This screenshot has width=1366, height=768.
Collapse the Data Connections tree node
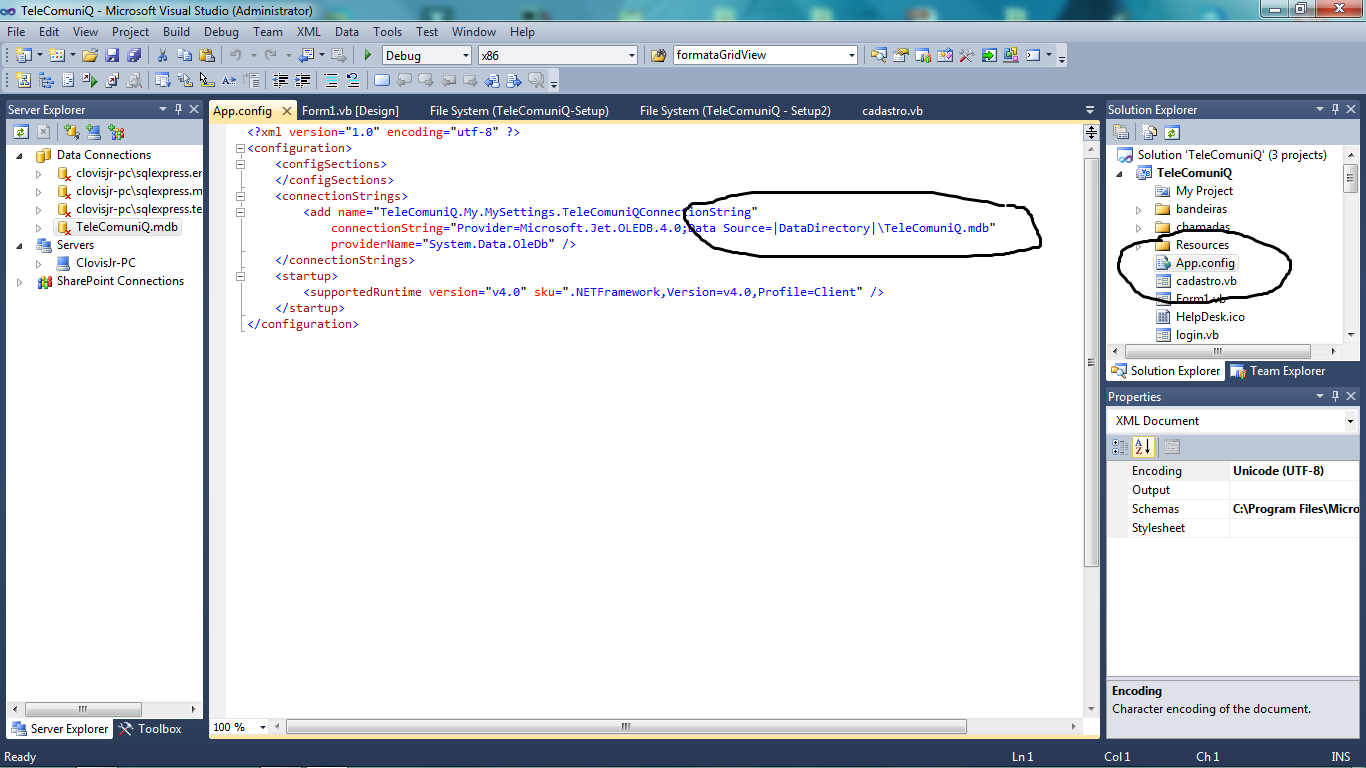tap(20, 155)
